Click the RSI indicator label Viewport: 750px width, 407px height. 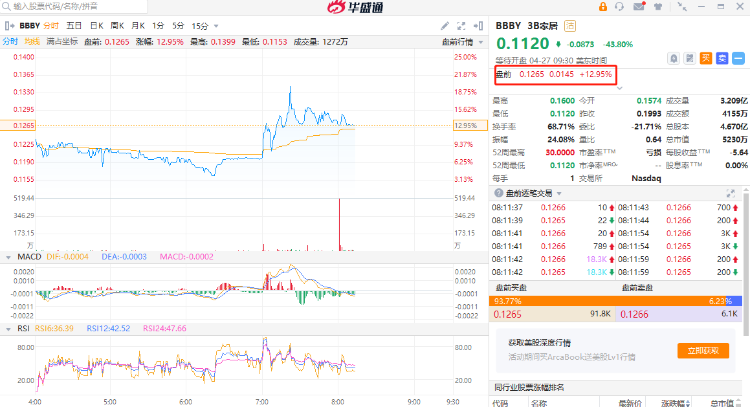[x=23, y=329]
